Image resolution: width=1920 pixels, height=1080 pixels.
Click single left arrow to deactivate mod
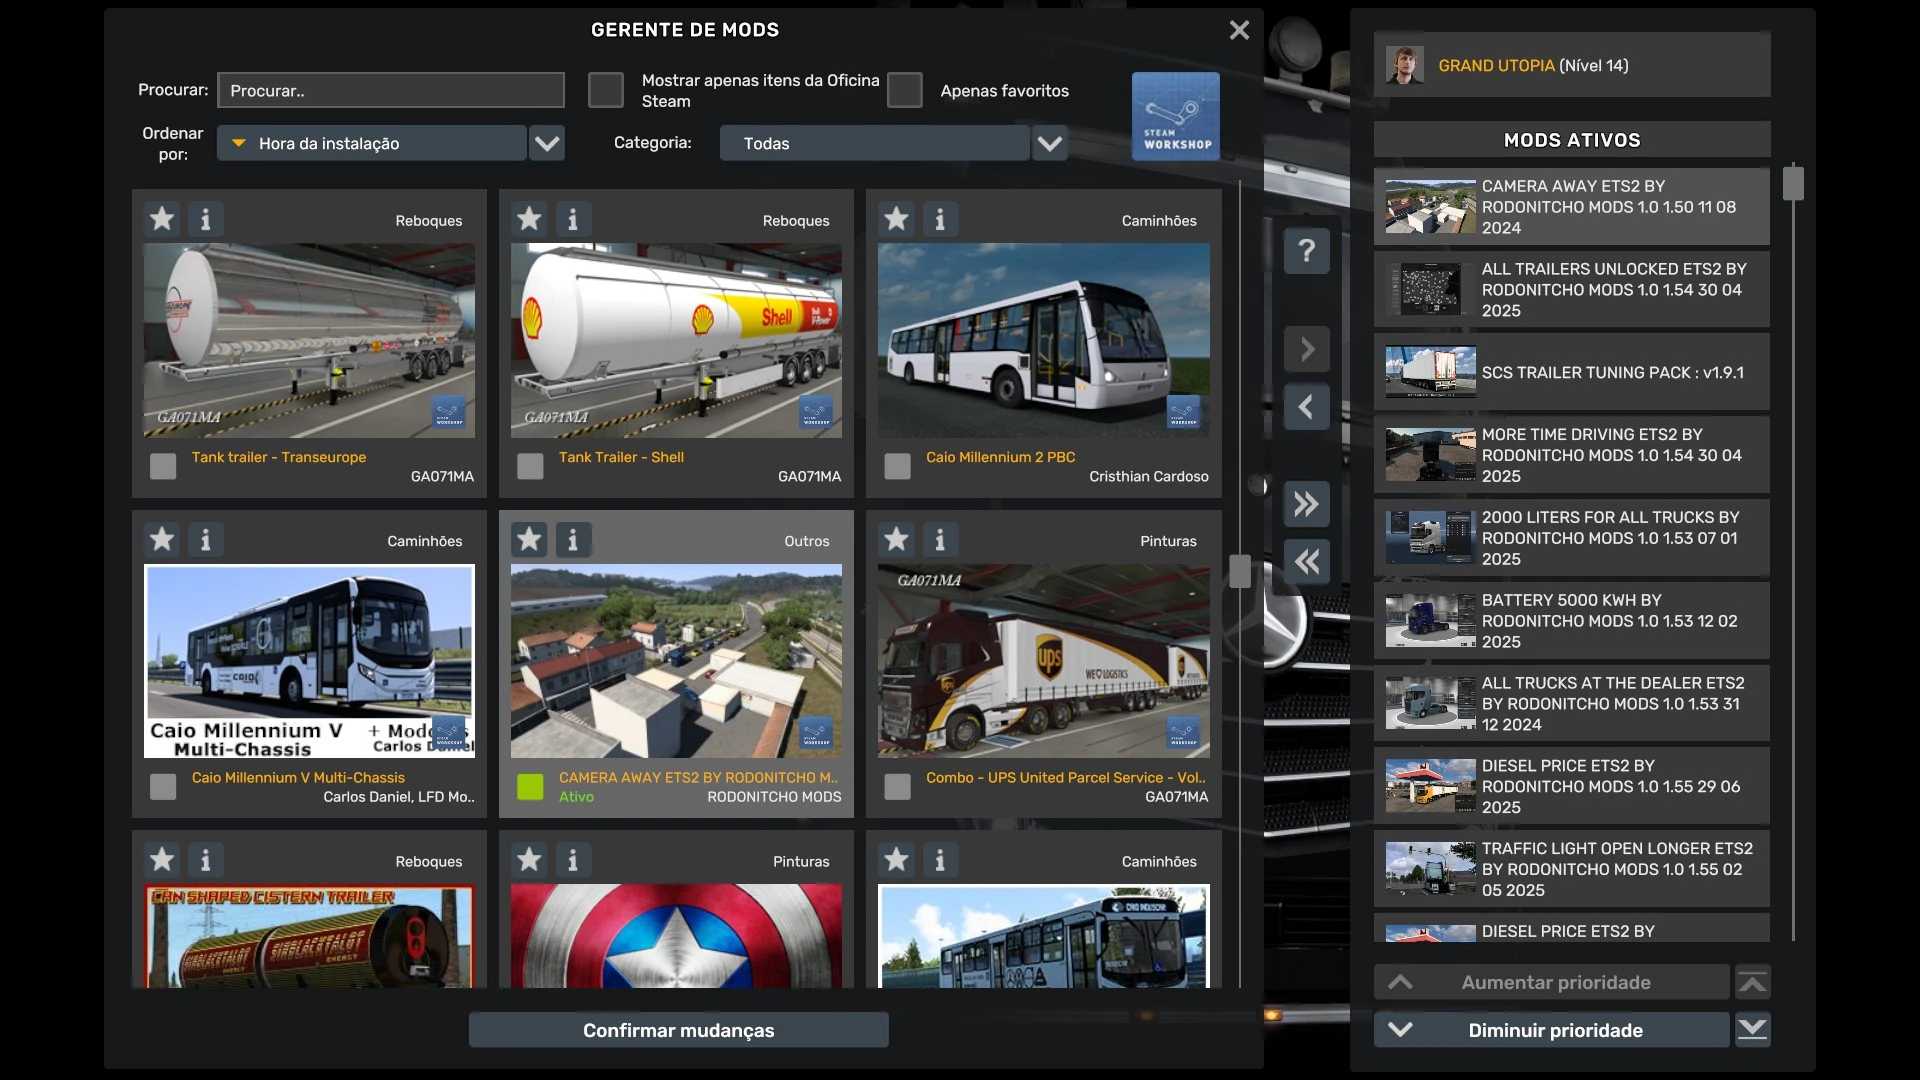pos(1306,407)
